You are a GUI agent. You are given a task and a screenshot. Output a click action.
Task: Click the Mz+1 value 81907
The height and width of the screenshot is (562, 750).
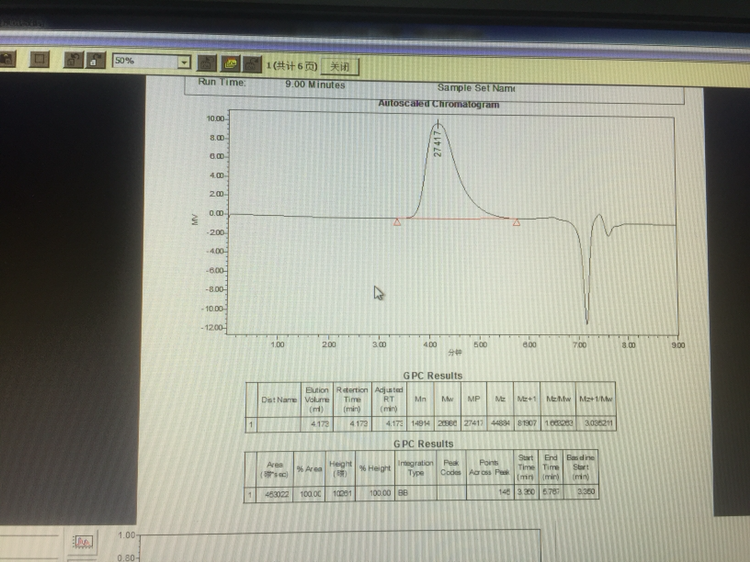[527, 423]
